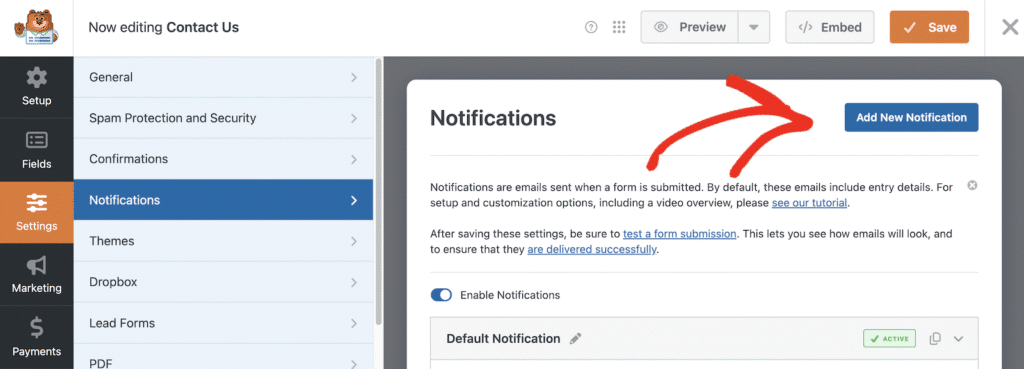Open Lead Forms settings section
This screenshot has height=369, width=1024.
[x=223, y=323]
